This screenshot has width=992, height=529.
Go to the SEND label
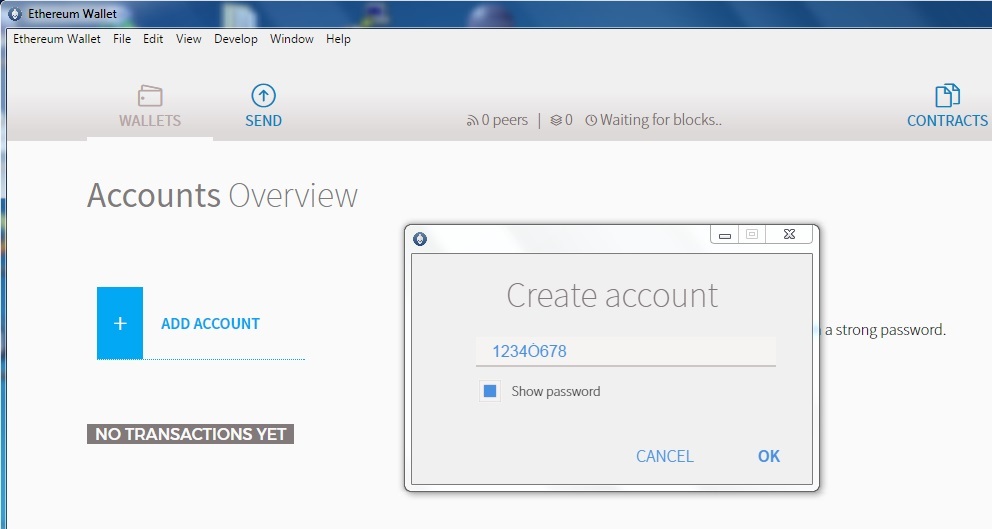[263, 120]
